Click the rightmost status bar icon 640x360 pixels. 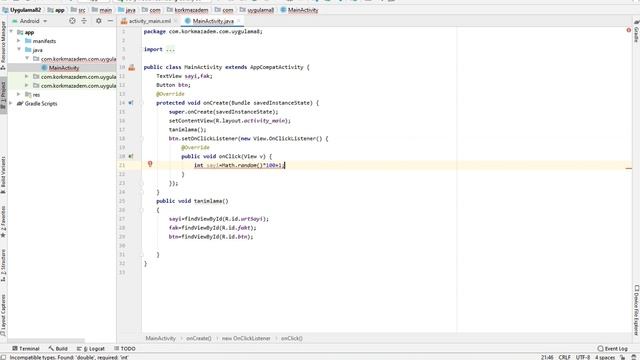click(x=634, y=357)
